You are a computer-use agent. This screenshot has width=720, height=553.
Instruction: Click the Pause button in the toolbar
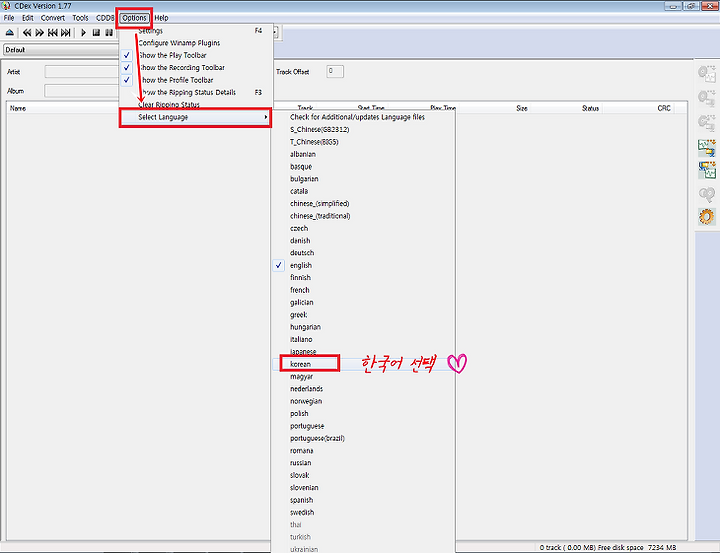tap(109, 33)
